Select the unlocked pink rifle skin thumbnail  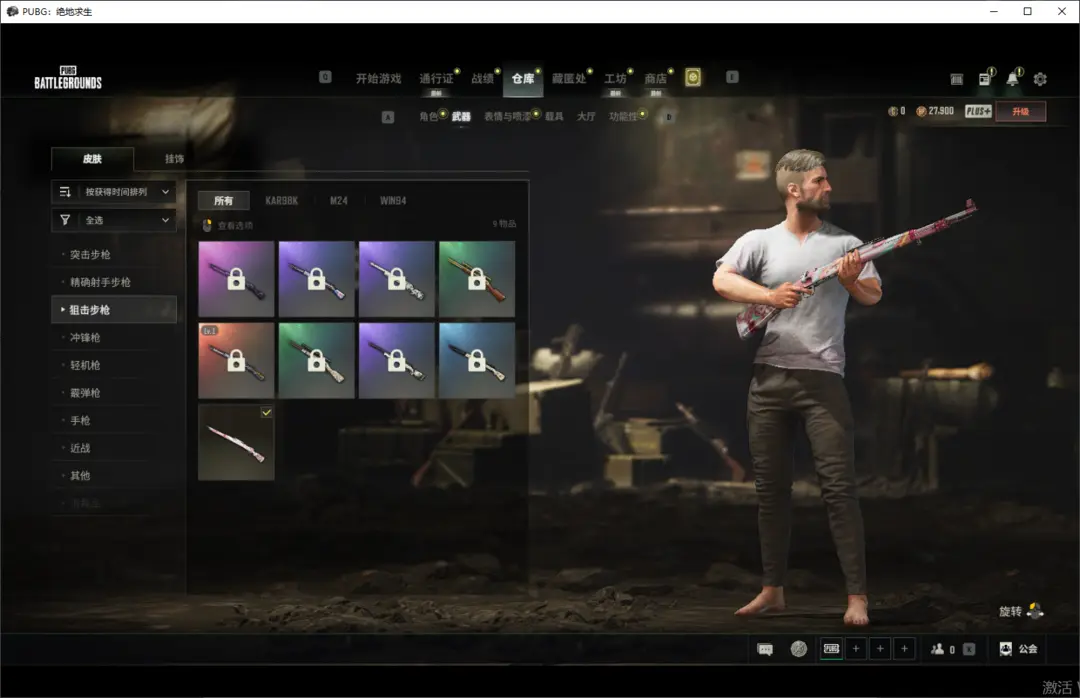click(236, 442)
